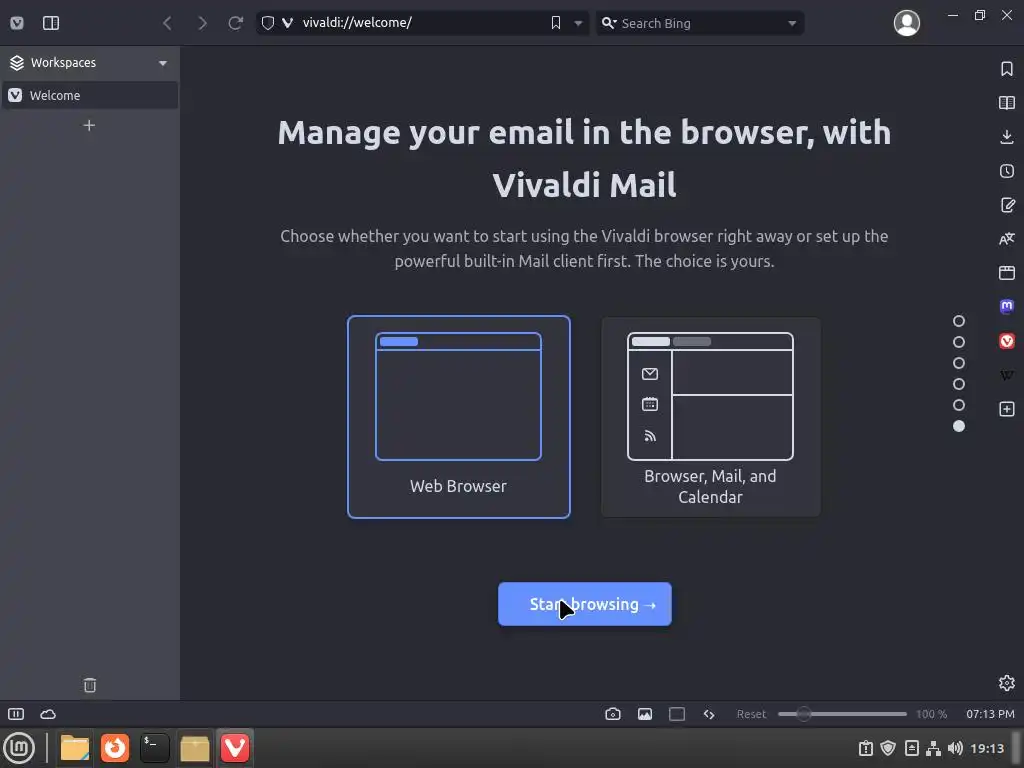Image resolution: width=1024 pixels, height=768 pixels.
Task: Select the second onboarding step dot
Action: point(959,342)
